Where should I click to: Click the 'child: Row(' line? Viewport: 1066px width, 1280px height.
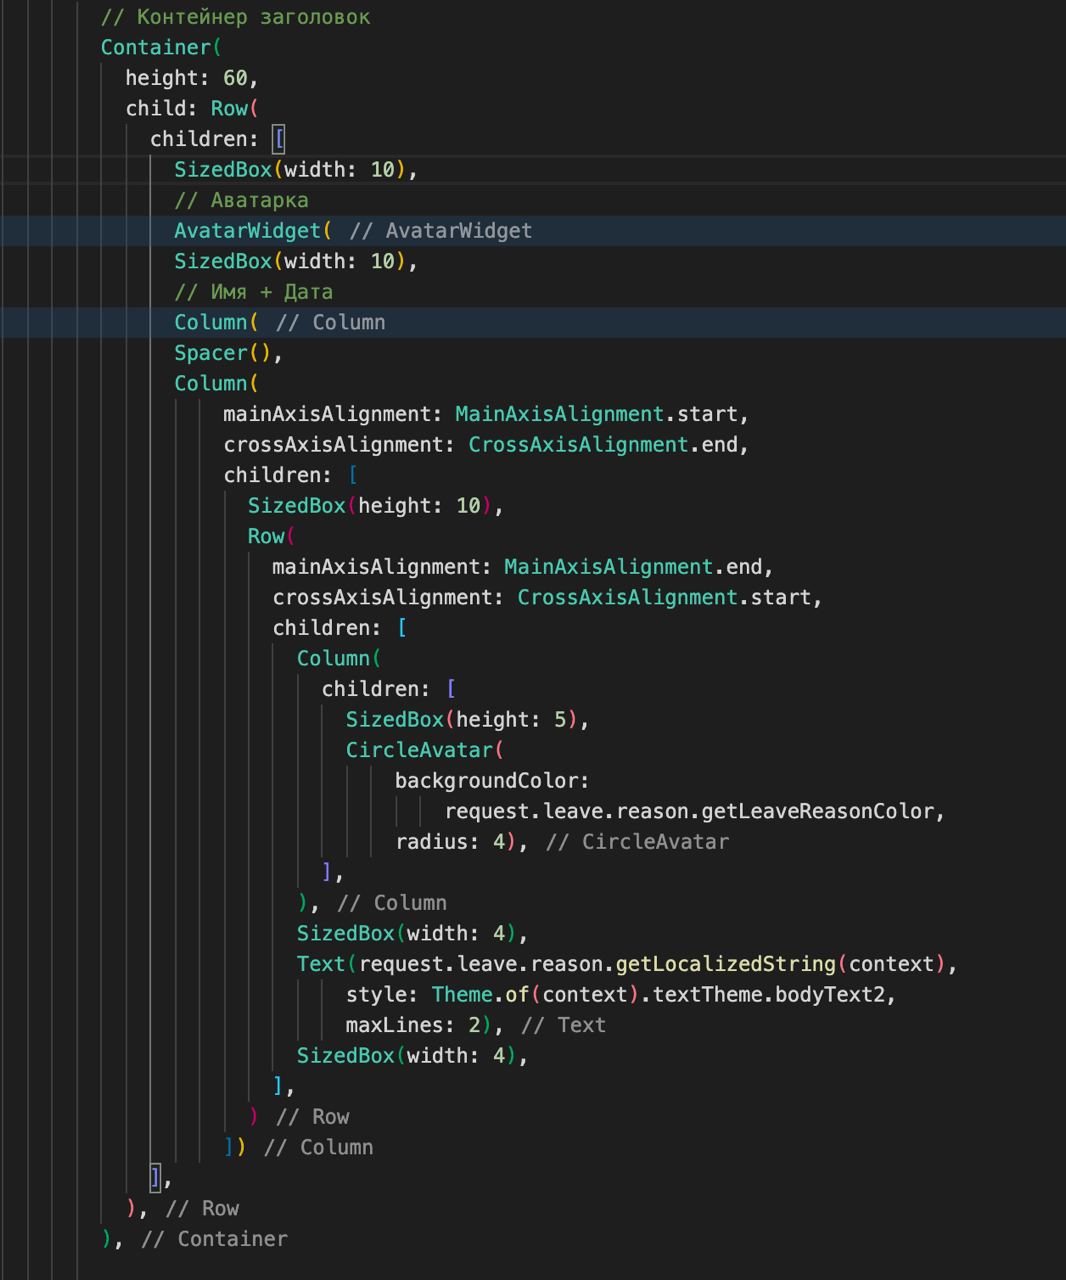[192, 108]
